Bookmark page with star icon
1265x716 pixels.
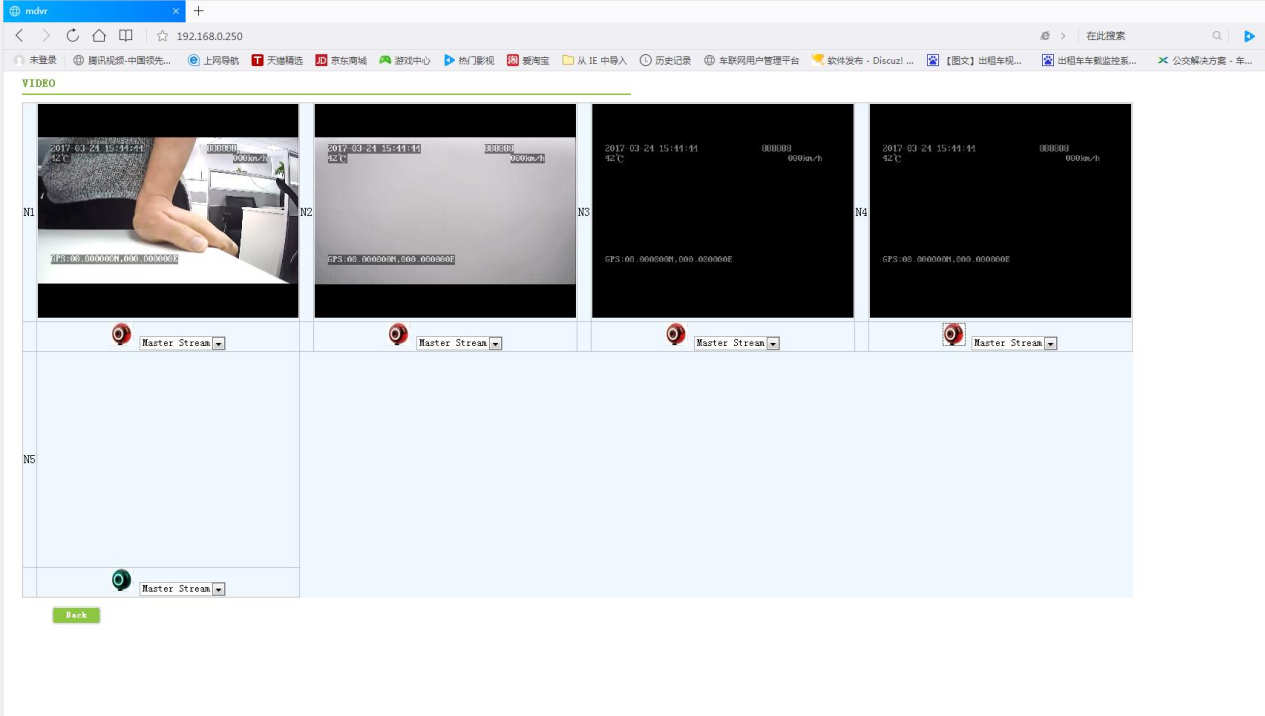(x=162, y=36)
